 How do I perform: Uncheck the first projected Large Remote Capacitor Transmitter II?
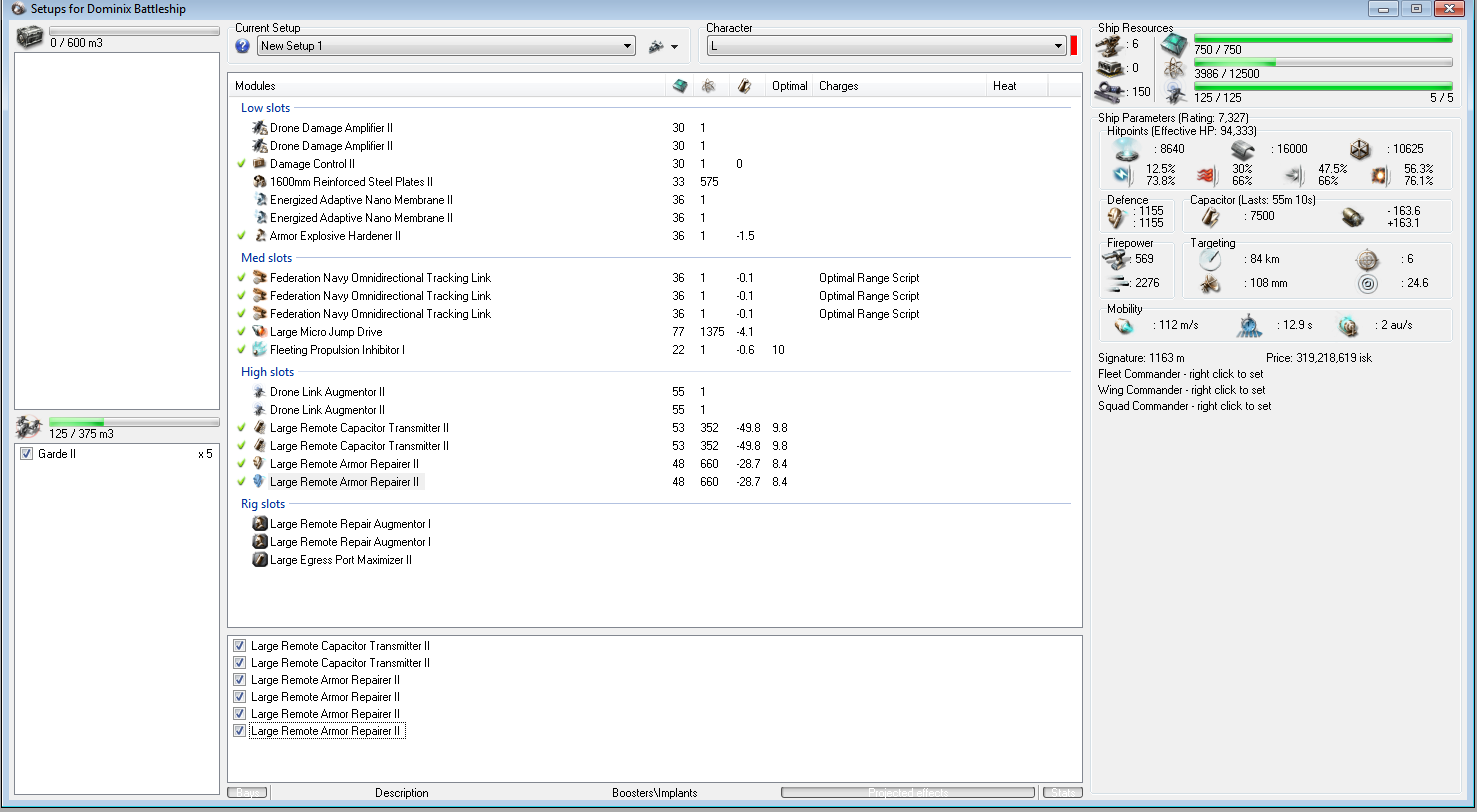(x=239, y=646)
